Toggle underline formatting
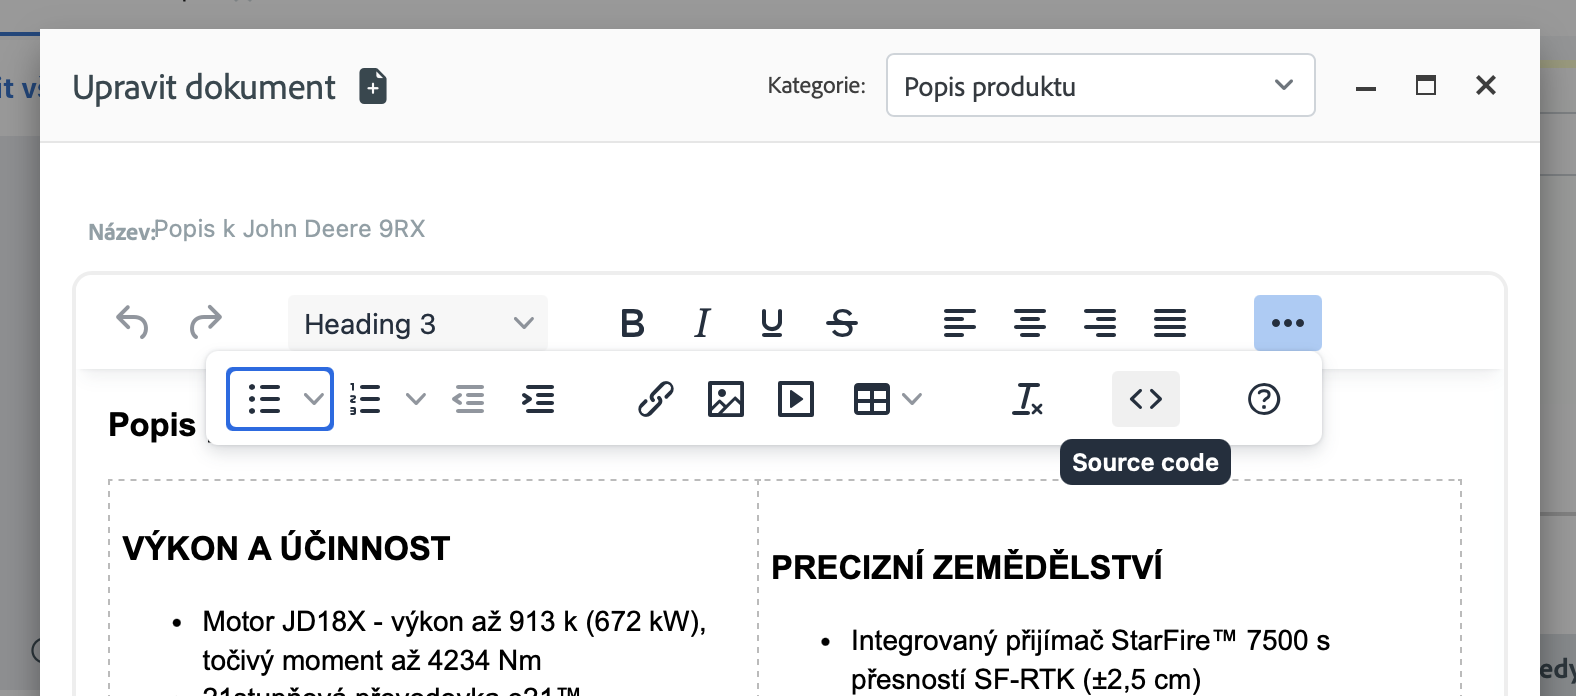 [x=772, y=323]
